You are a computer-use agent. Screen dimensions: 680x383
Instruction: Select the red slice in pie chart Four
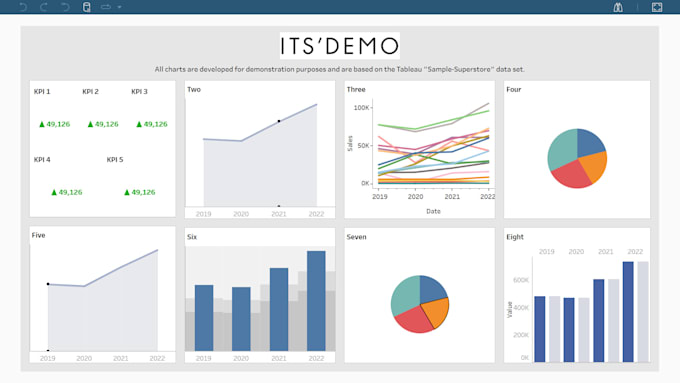(571, 174)
